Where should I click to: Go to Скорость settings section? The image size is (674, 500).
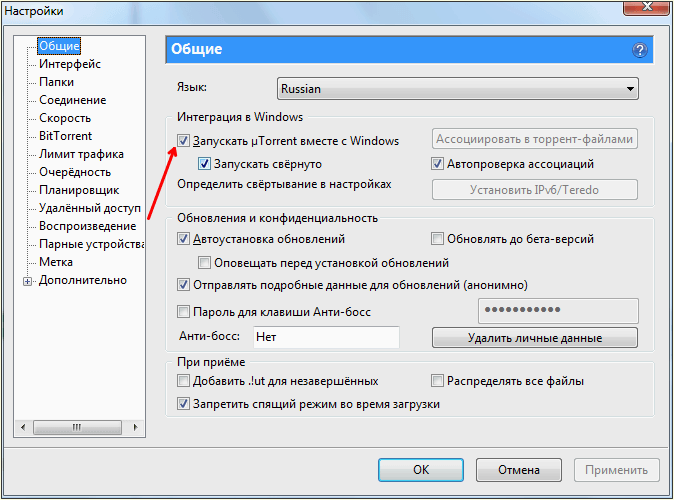[65, 118]
